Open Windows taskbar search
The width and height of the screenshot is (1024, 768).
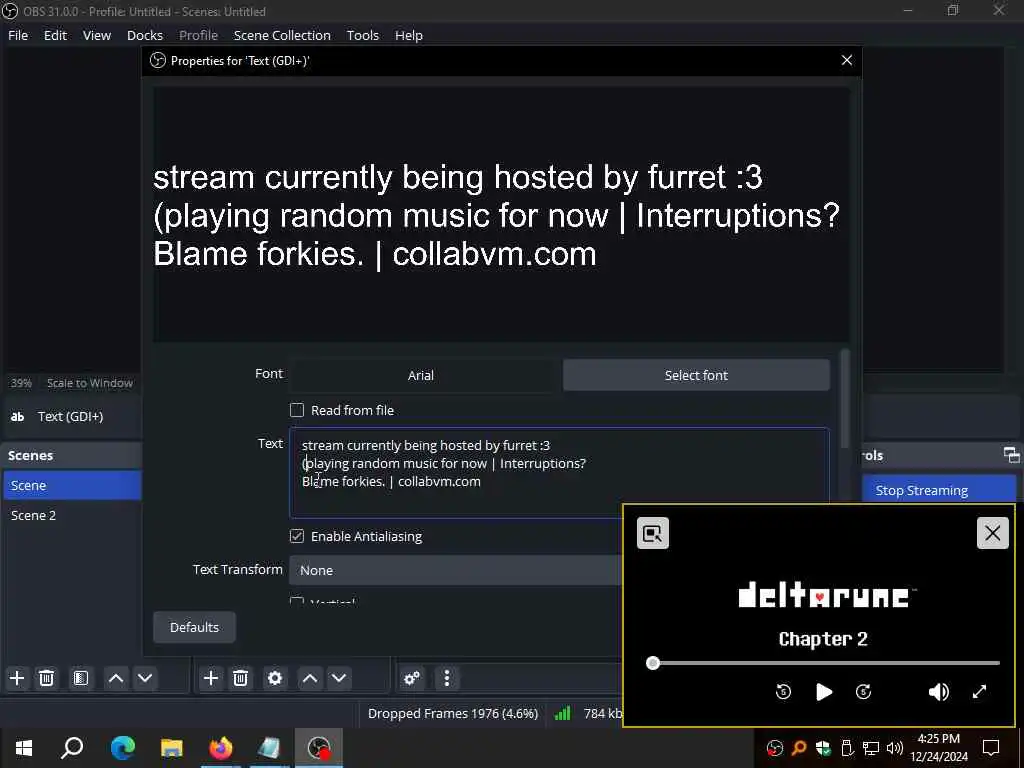click(x=72, y=747)
